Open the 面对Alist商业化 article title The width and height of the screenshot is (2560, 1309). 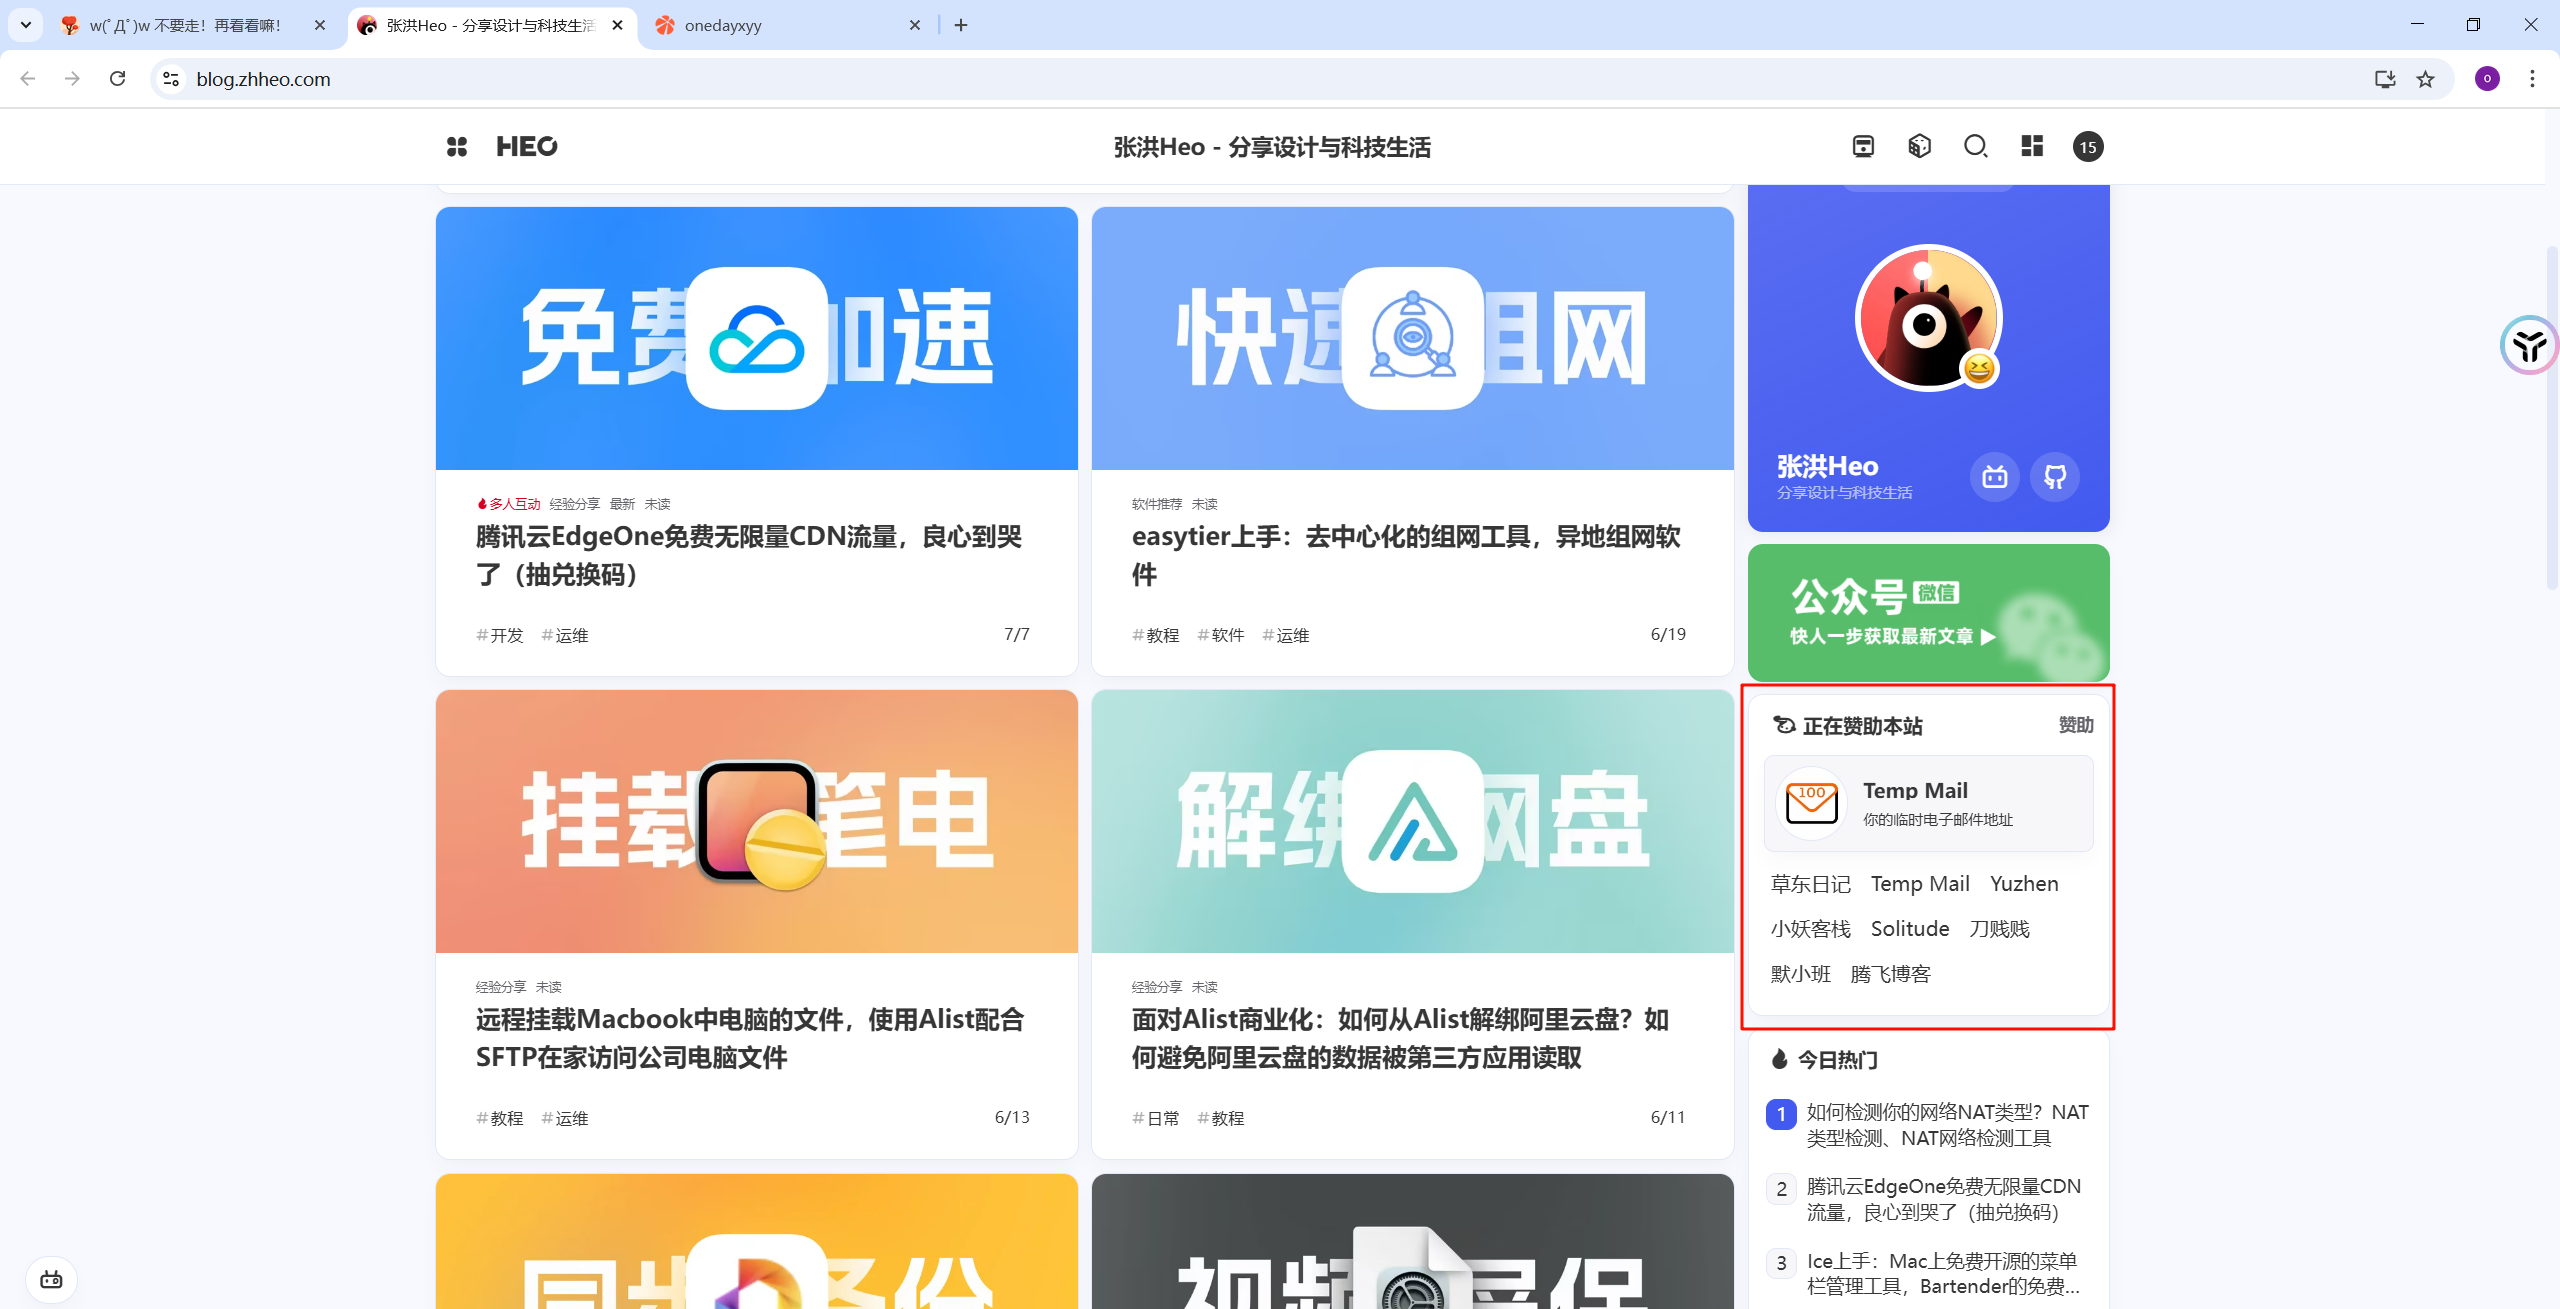click(1400, 1039)
